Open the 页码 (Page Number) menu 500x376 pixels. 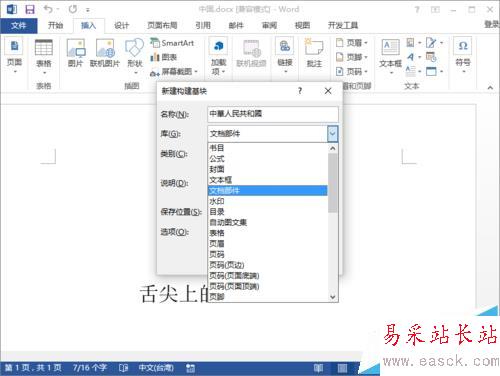(x=351, y=71)
